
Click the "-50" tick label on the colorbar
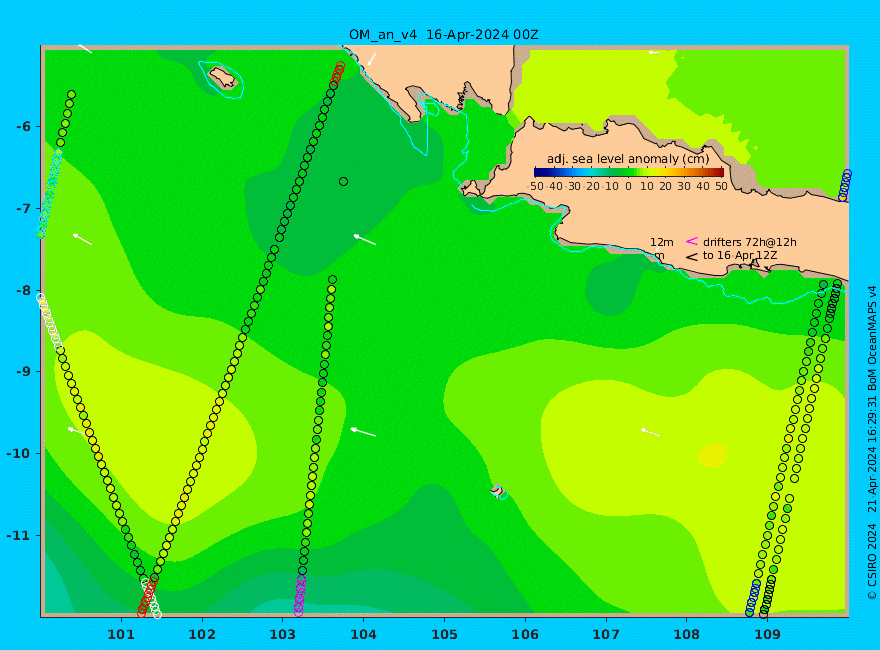pos(535,186)
